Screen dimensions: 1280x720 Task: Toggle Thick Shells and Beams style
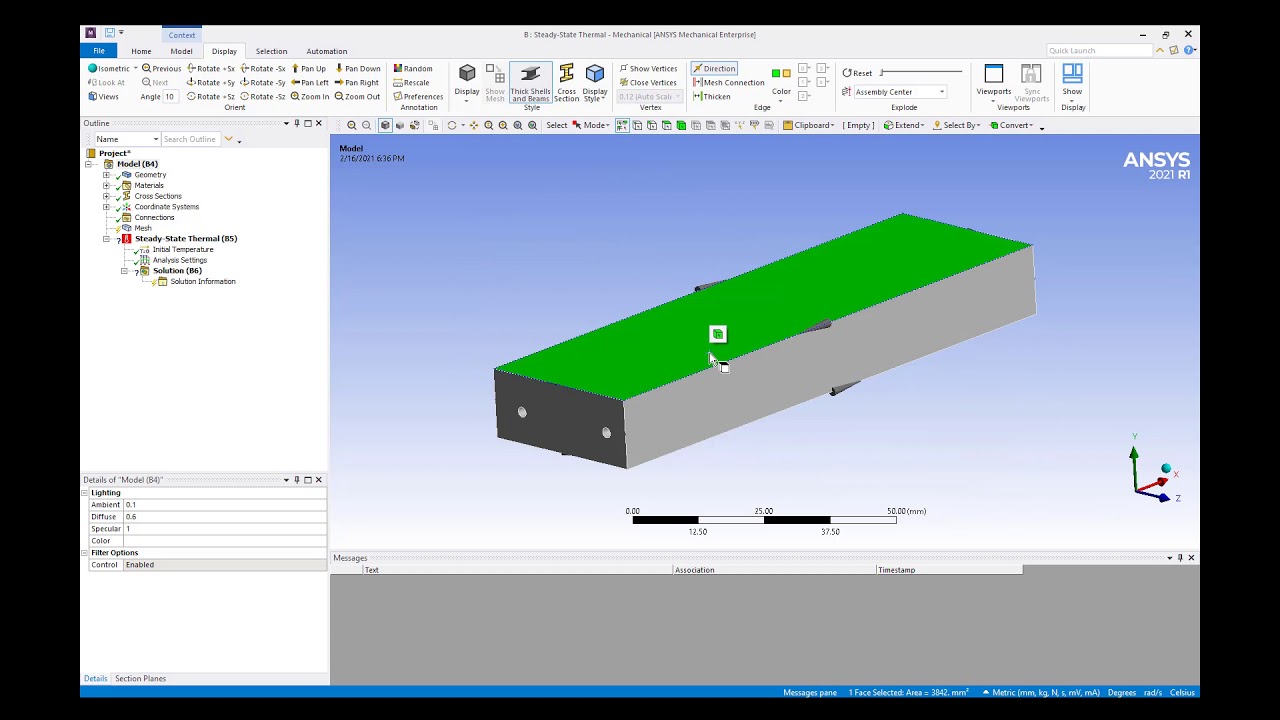click(x=530, y=83)
